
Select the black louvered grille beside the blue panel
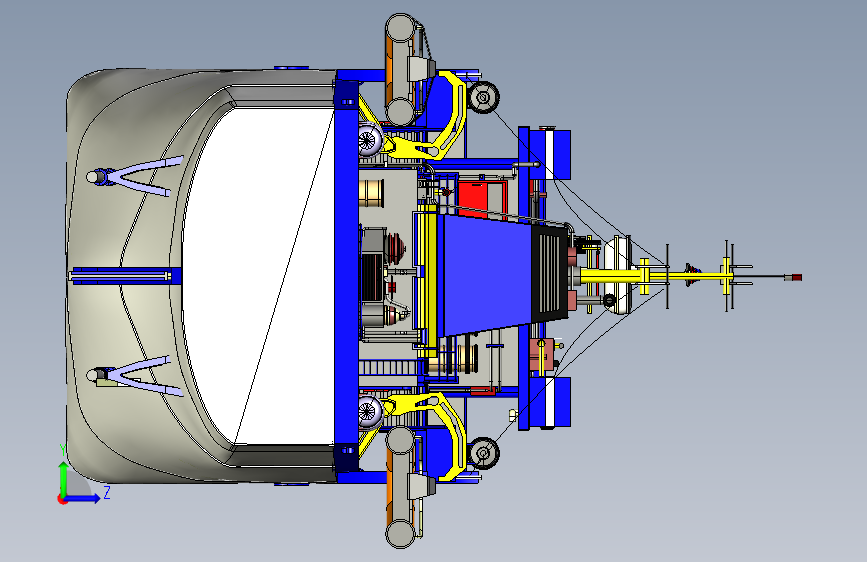(x=550, y=272)
